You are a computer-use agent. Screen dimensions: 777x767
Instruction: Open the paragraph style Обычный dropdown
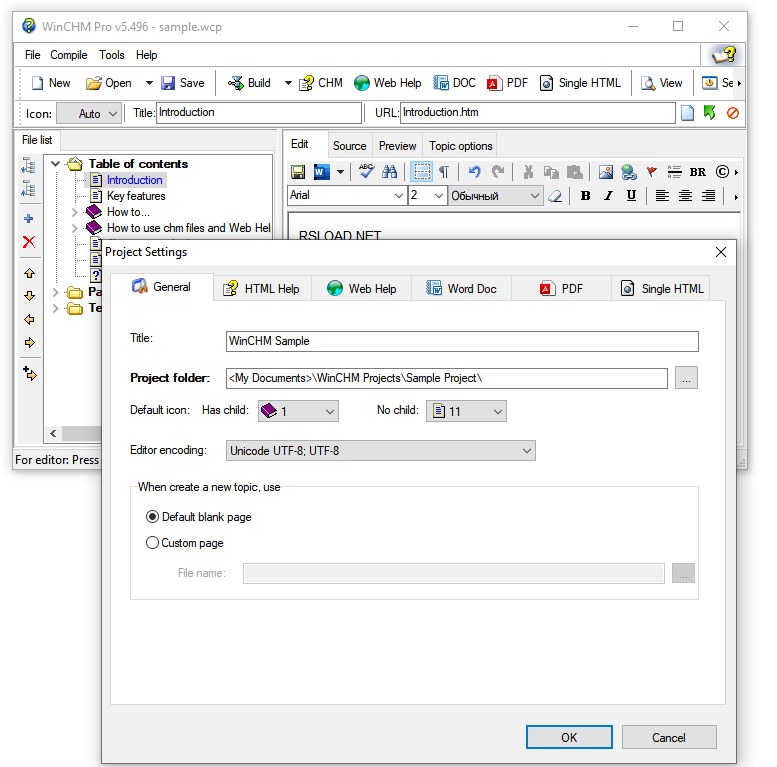[495, 196]
